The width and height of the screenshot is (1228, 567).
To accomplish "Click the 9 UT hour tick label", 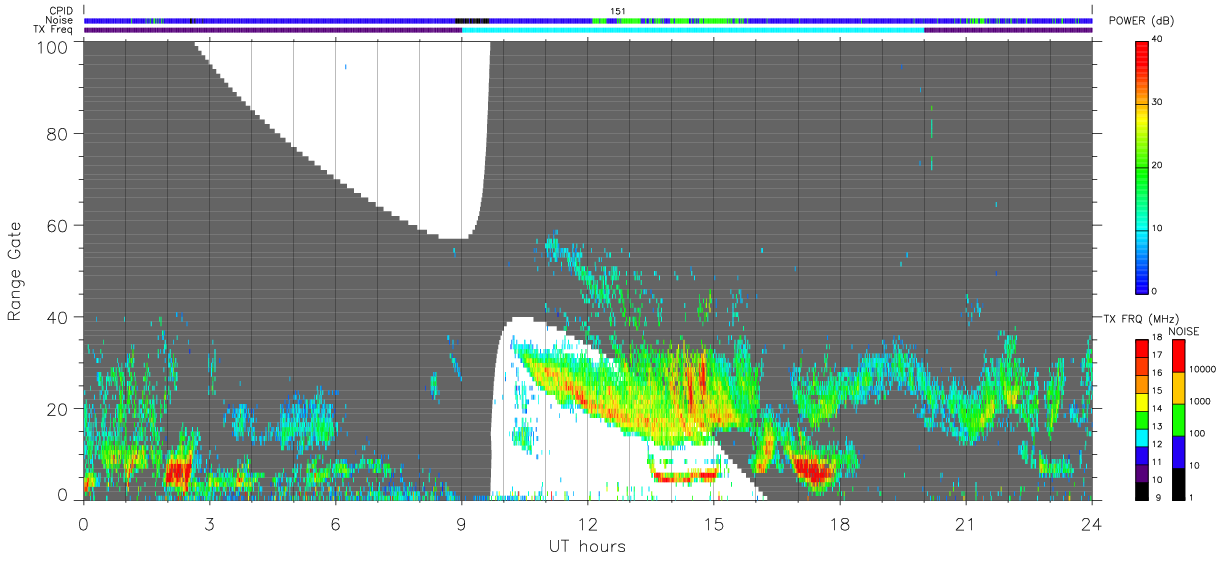I will tap(461, 525).
